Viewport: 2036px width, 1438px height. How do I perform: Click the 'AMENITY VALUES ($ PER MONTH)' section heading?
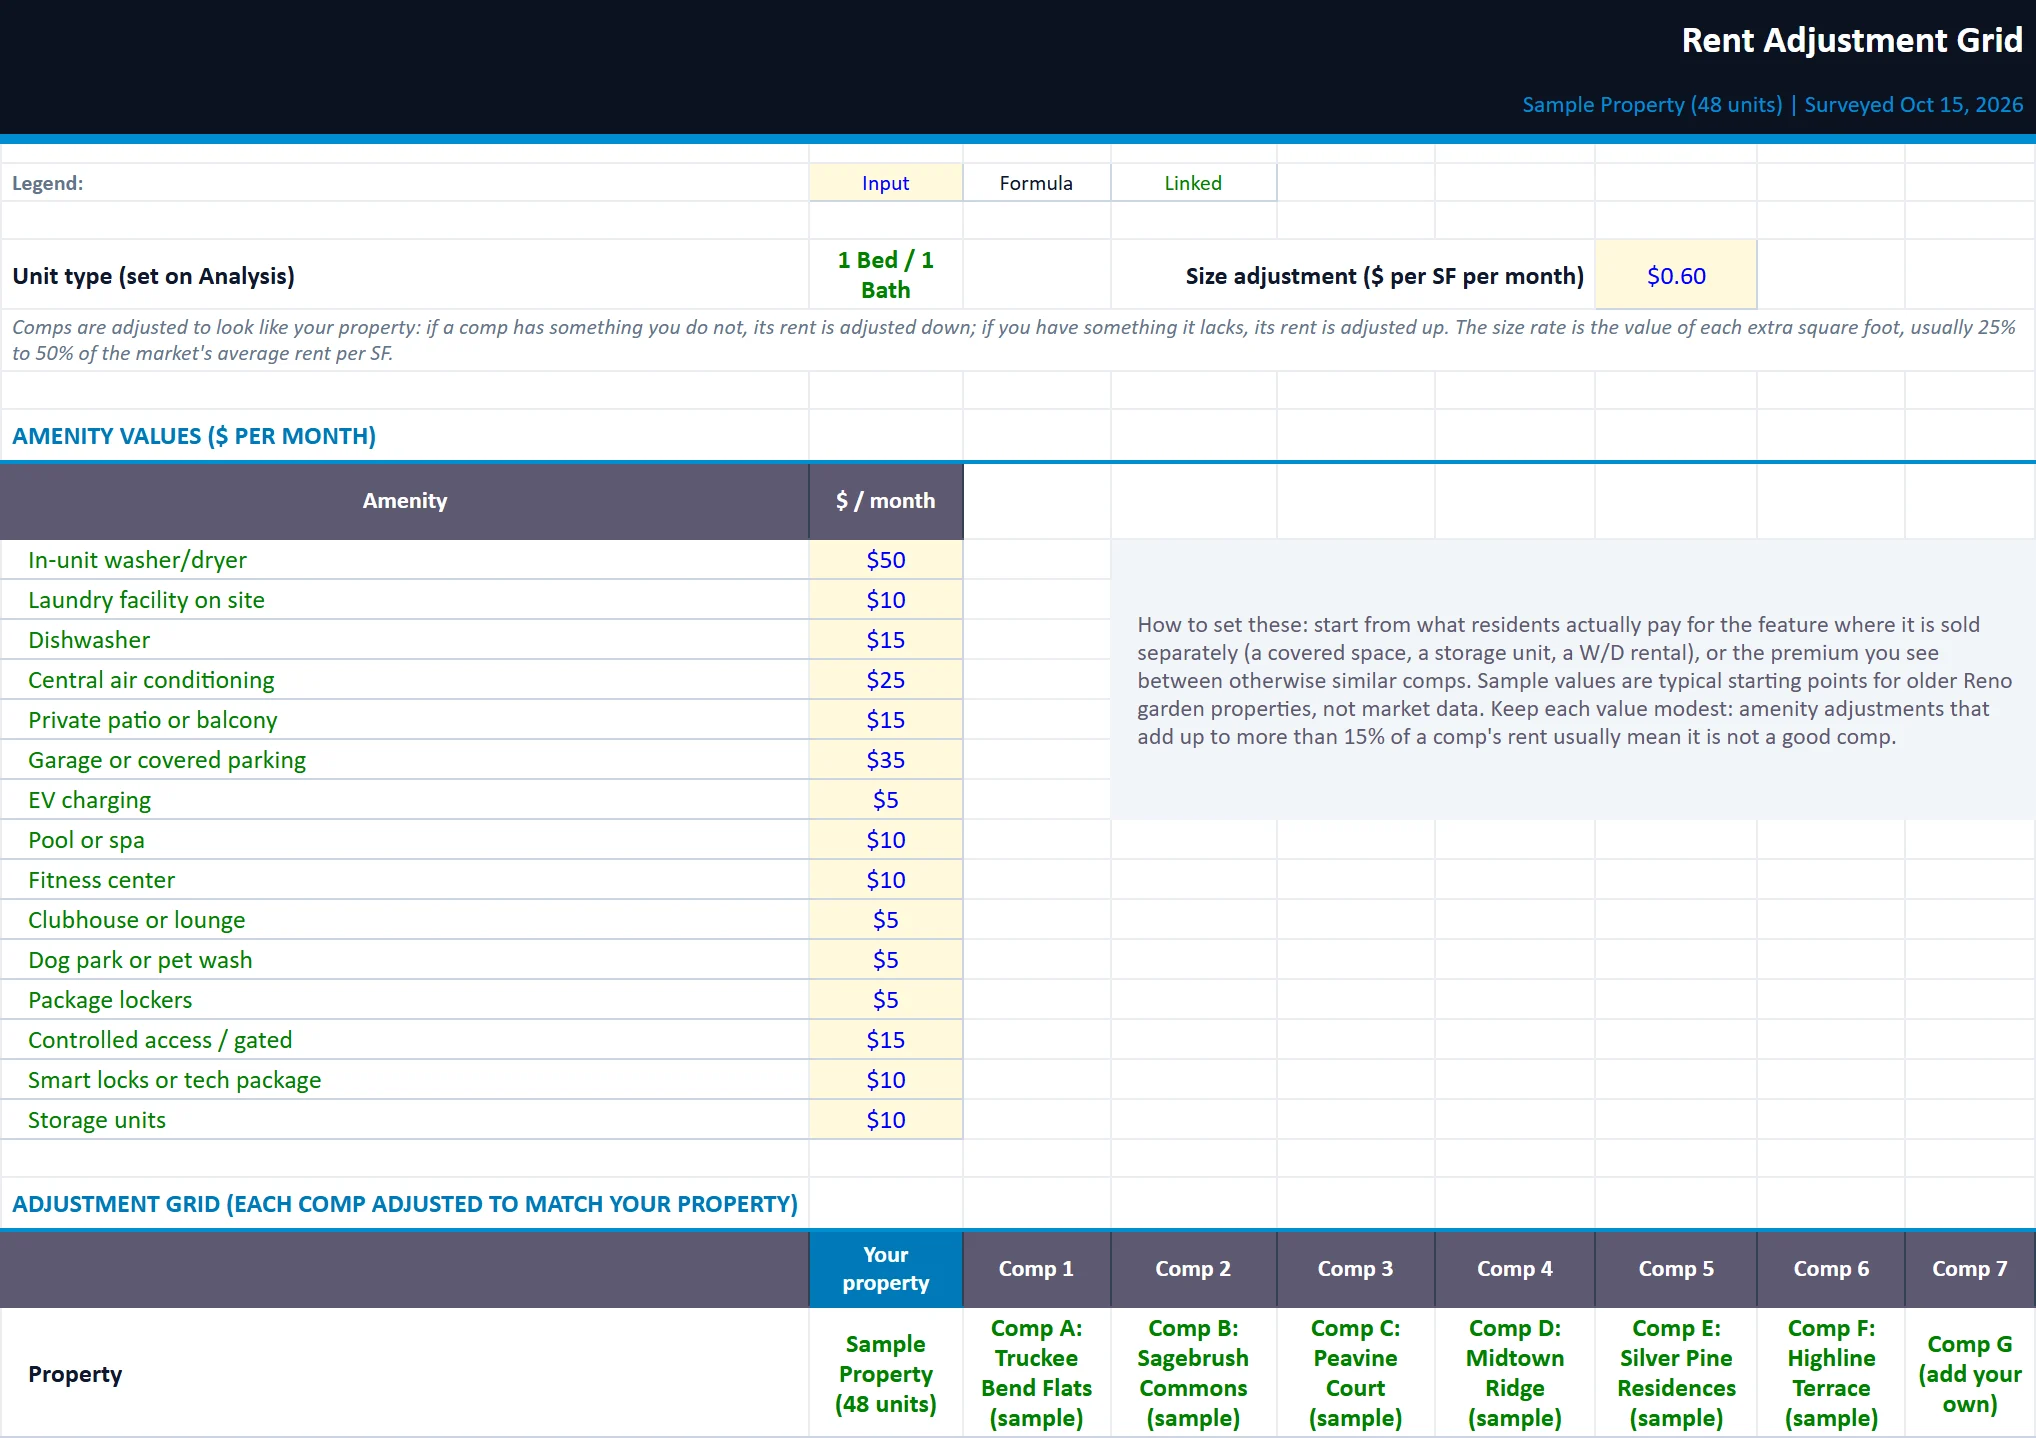point(194,436)
